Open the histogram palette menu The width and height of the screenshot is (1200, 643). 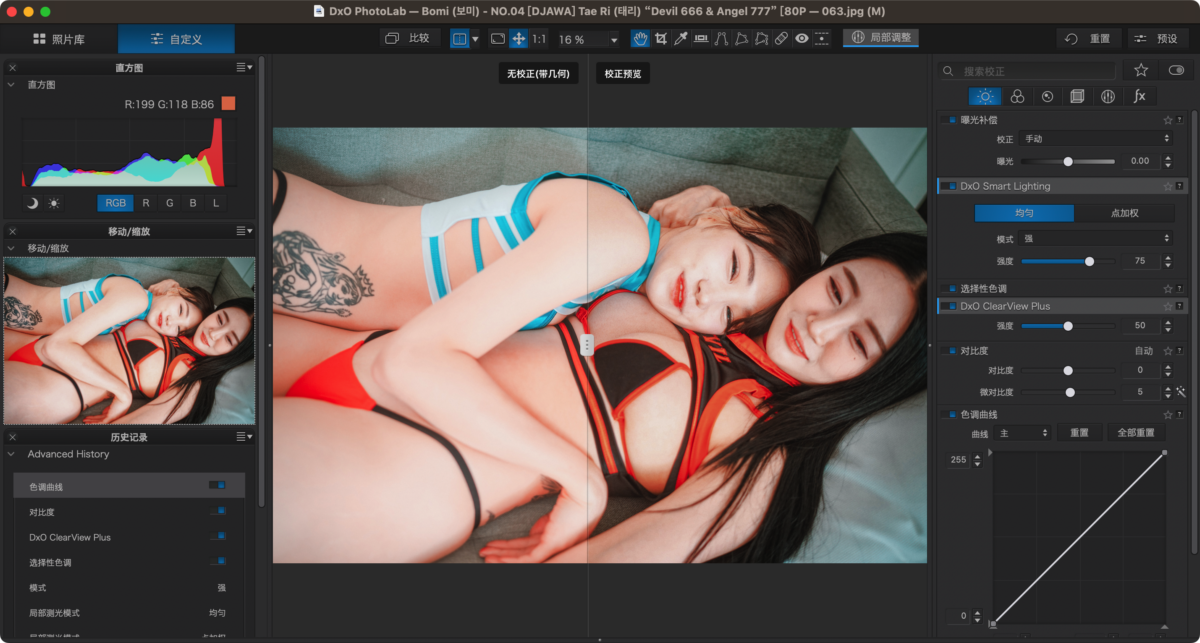point(244,67)
